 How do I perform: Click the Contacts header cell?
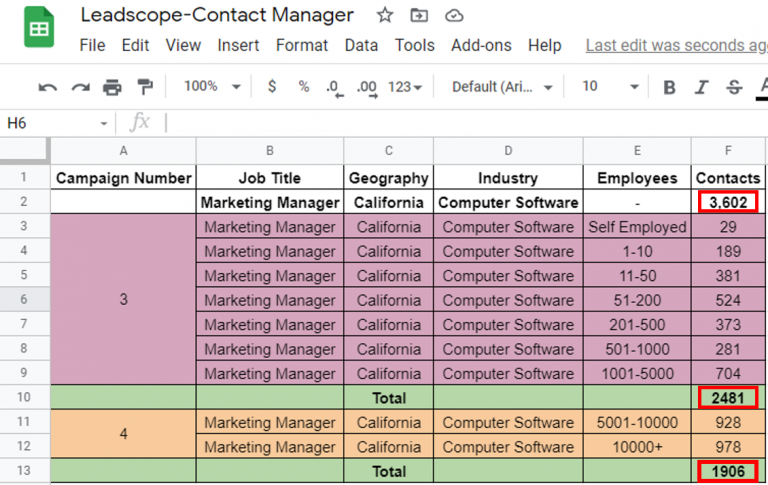[x=728, y=177]
